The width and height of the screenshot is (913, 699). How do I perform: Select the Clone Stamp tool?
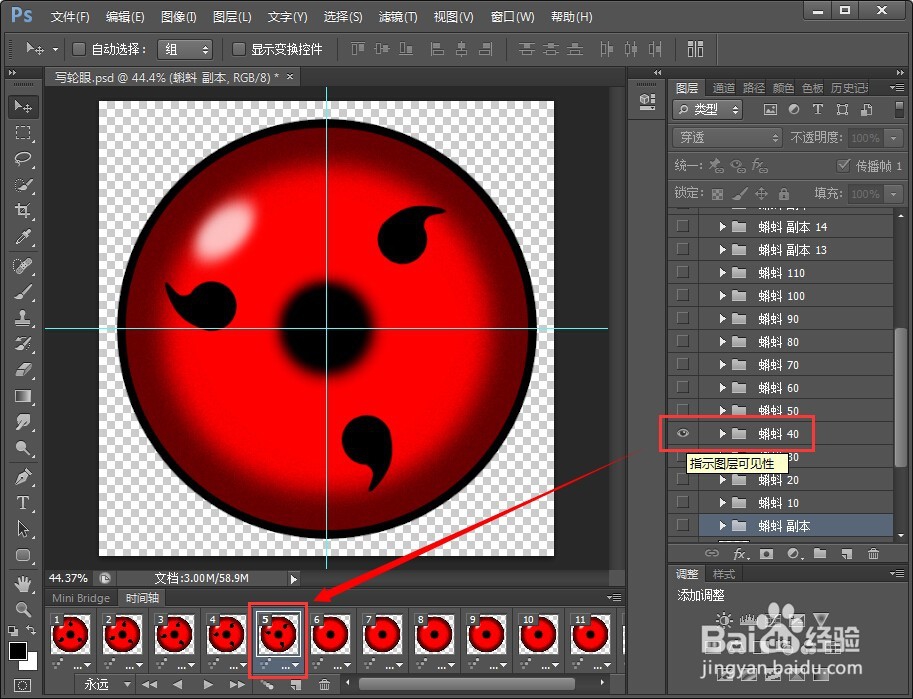point(23,318)
